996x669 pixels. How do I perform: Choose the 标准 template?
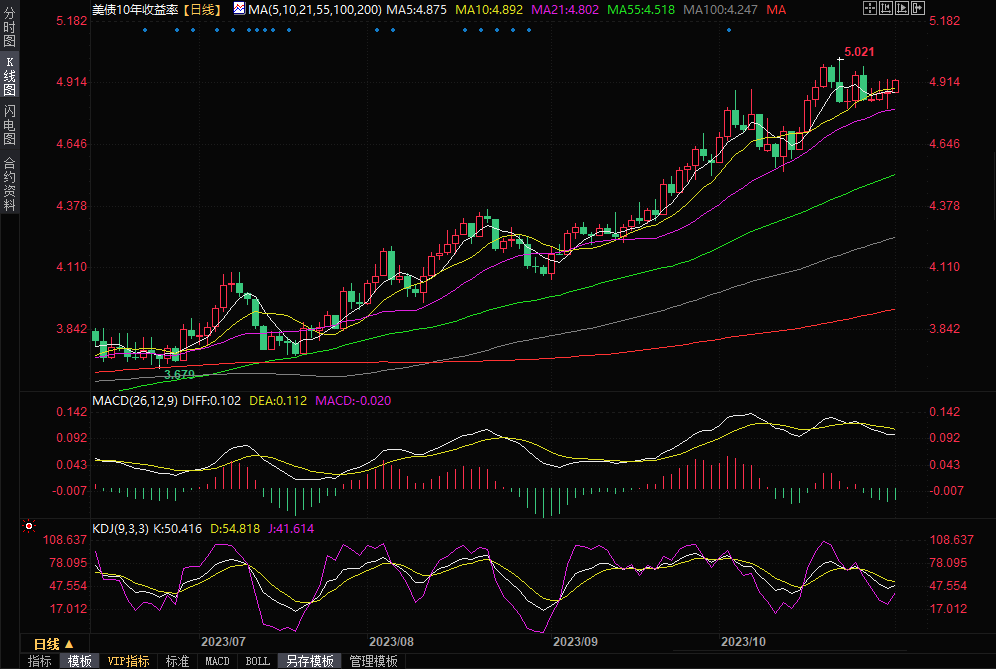177,661
